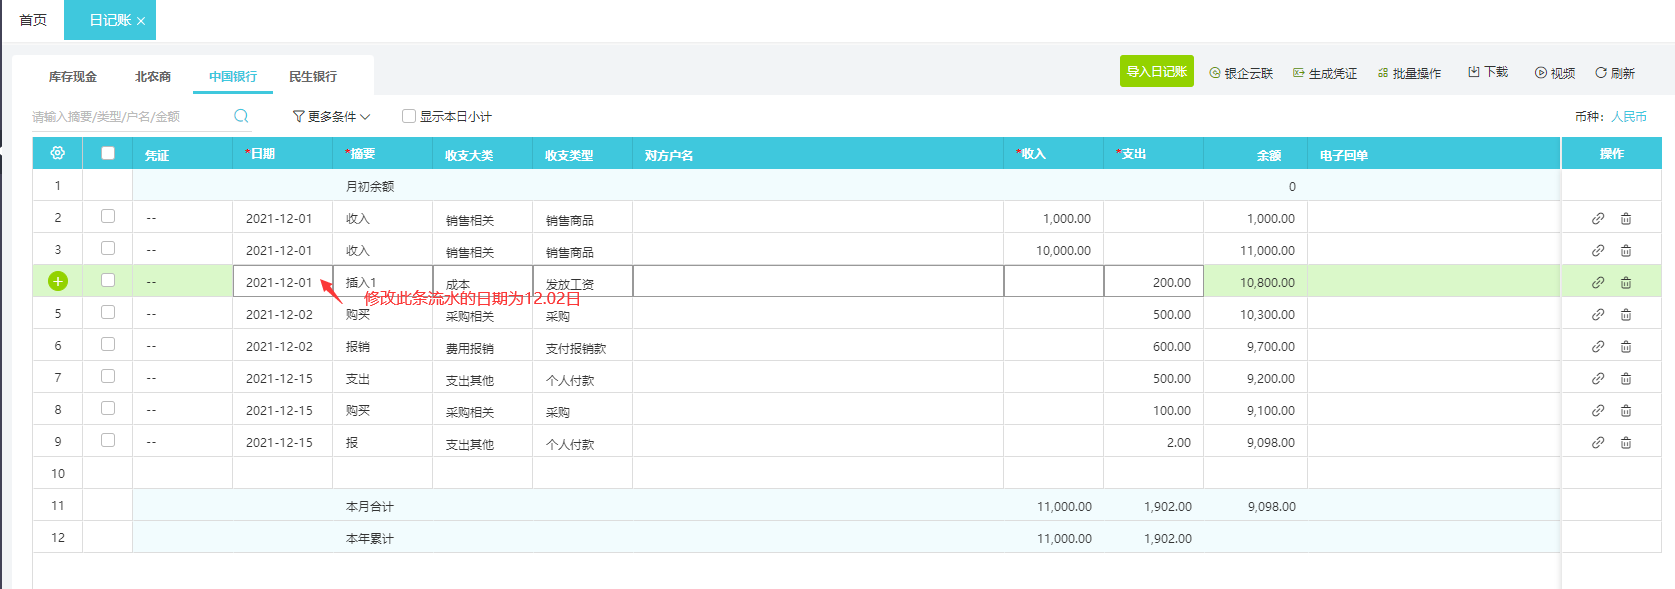The image size is (1675, 589).
Task: Click link icon for 报销 600.00 row
Action: (1598, 346)
